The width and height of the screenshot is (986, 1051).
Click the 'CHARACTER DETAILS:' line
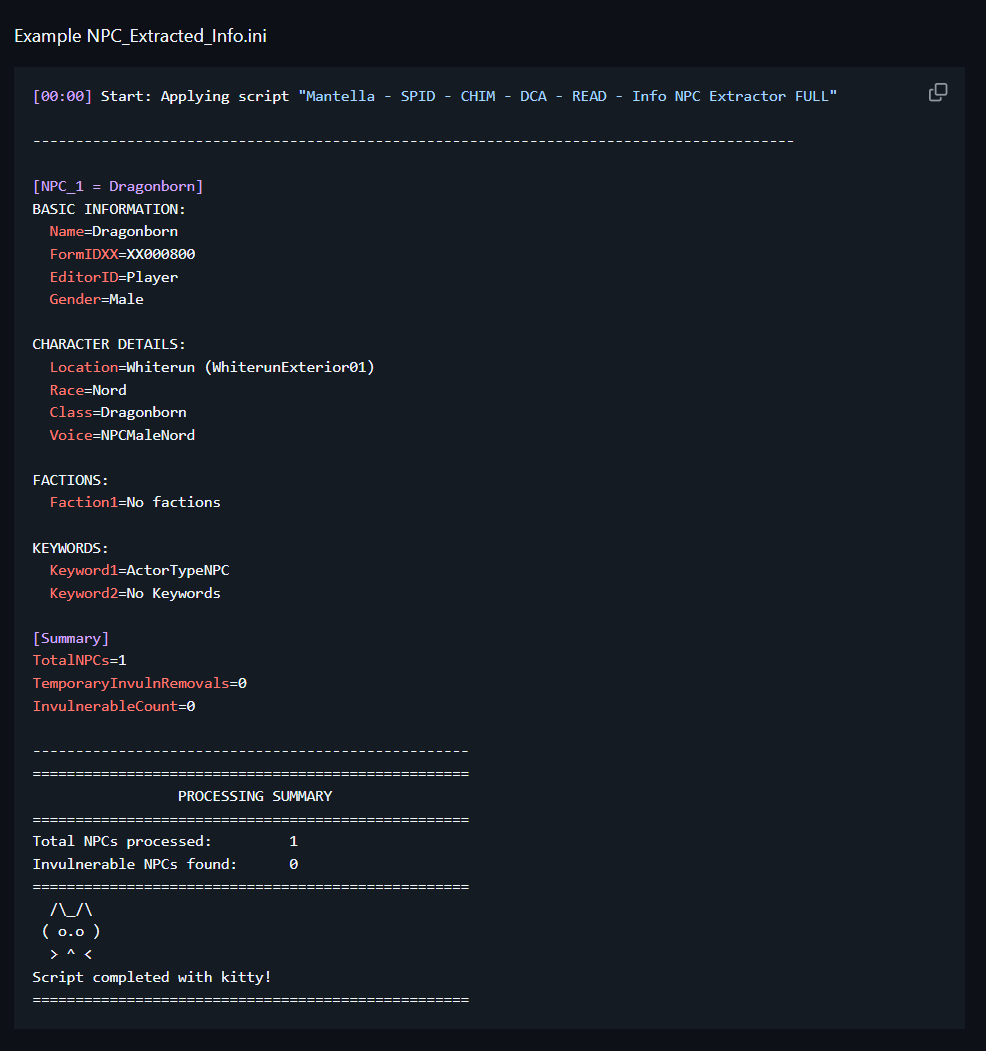point(109,344)
